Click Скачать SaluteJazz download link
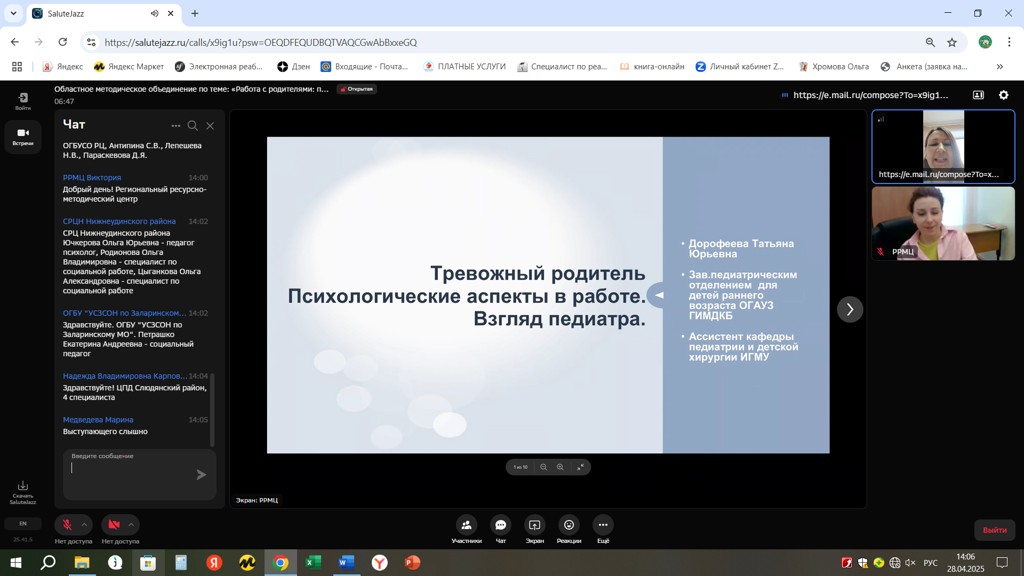Screen dimensions: 1024x576 click(23, 491)
